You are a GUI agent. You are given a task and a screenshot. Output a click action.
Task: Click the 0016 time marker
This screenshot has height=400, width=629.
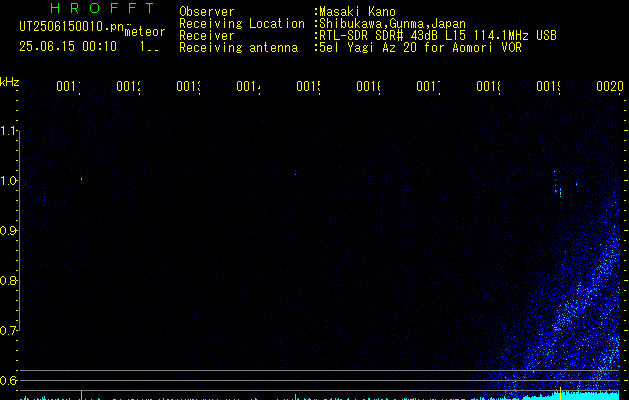pos(368,86)
